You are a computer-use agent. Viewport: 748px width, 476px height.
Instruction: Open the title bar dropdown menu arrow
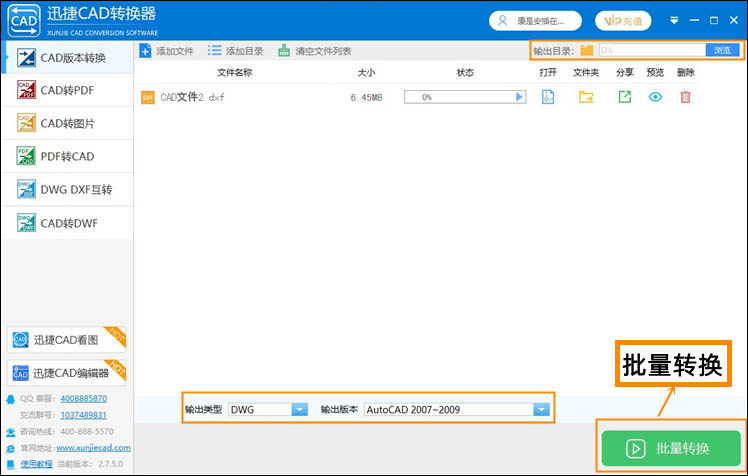click(x=674, y=21)
